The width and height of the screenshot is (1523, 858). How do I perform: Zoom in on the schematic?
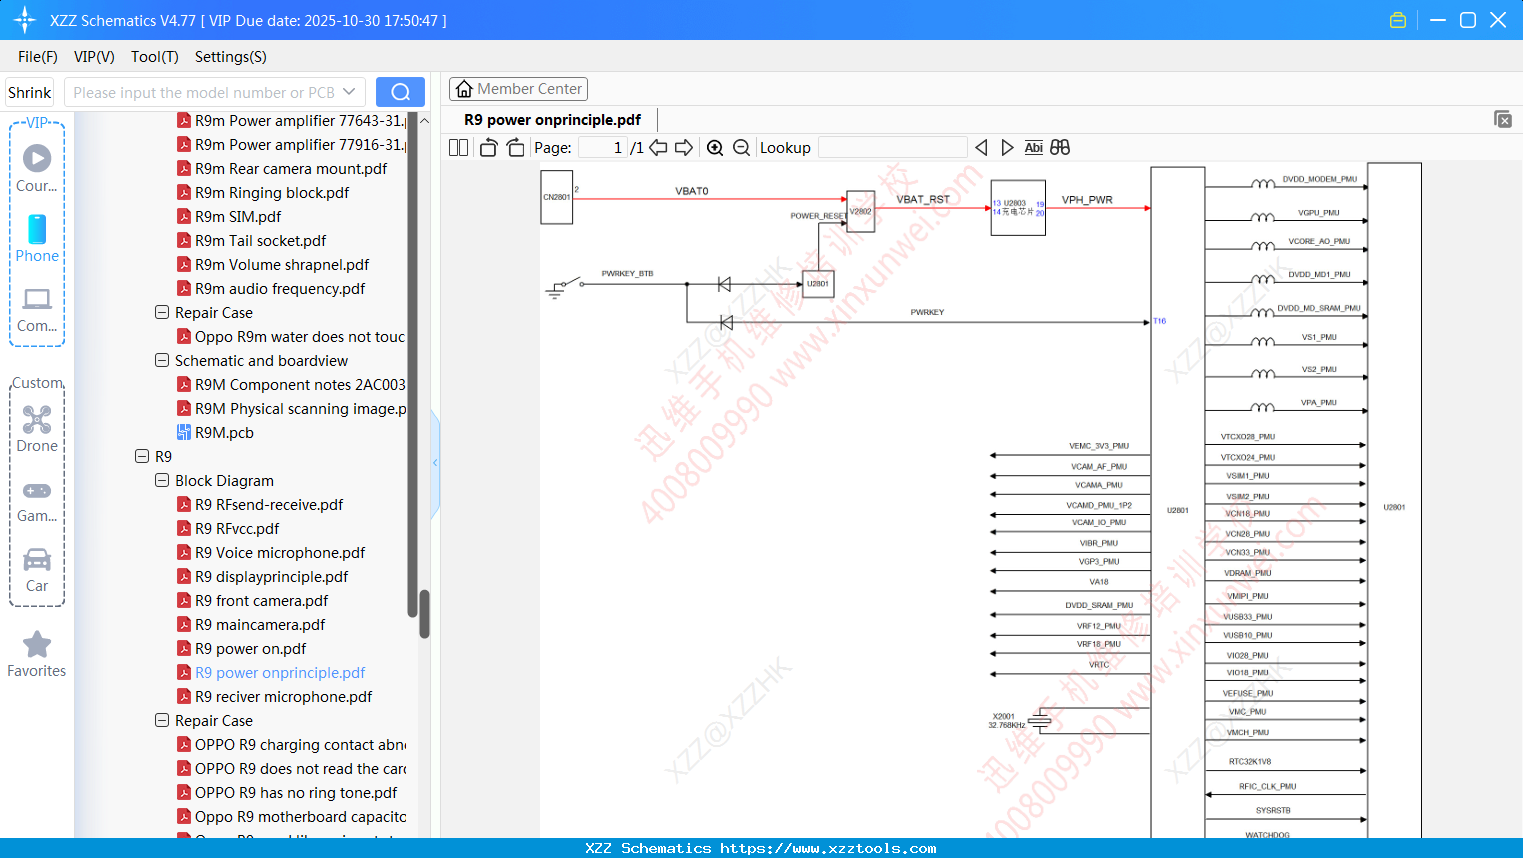[715, 148]
